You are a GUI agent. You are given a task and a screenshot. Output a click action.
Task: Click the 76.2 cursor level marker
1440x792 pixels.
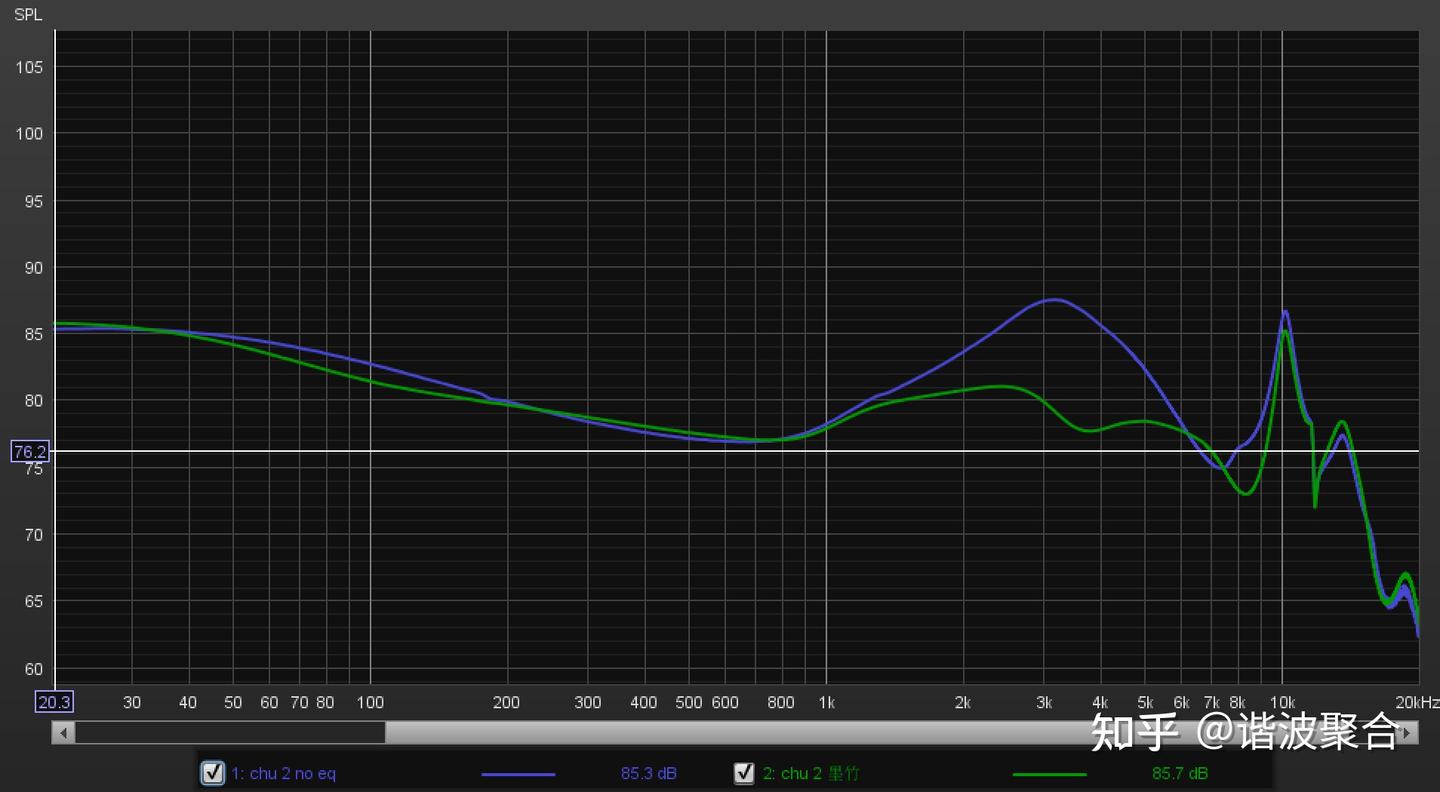(30, 452)
